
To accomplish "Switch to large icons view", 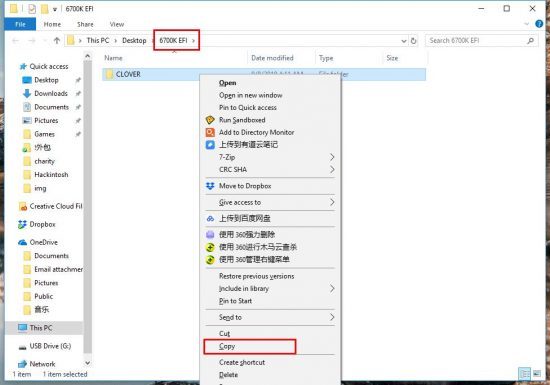I will click(x=537, y=374).
